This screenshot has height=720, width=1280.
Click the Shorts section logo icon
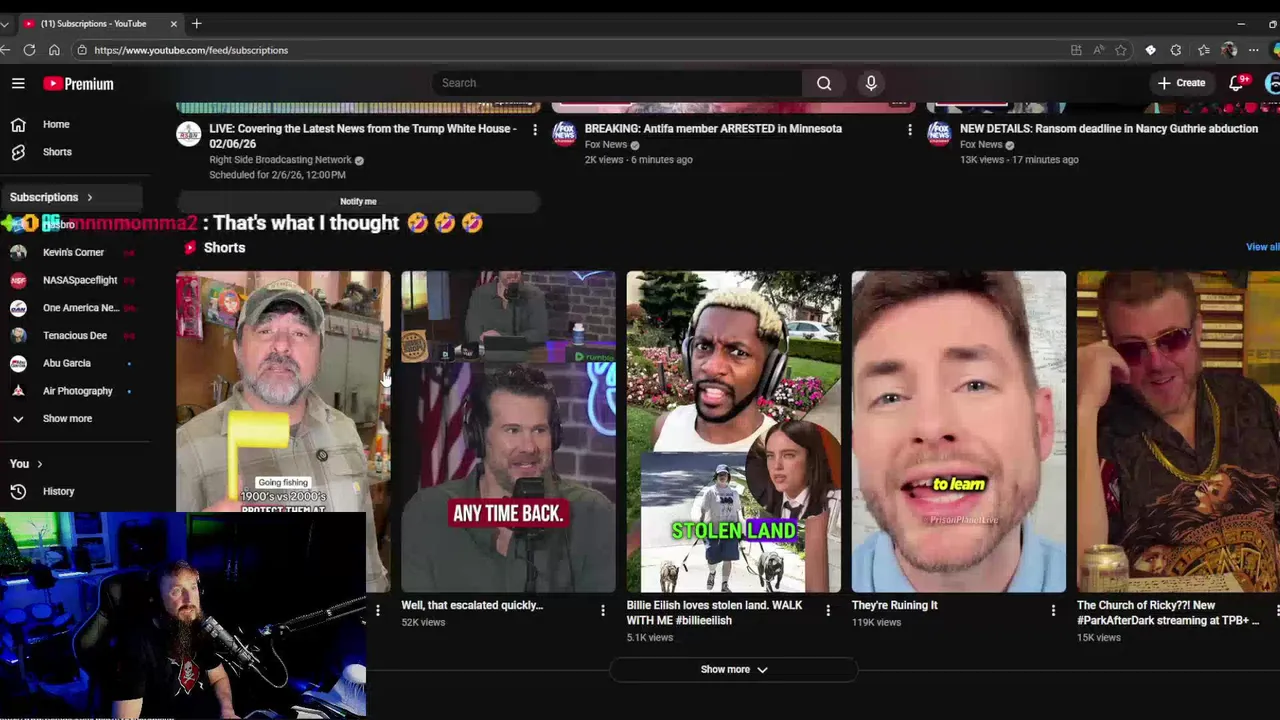tap(190, 247)
